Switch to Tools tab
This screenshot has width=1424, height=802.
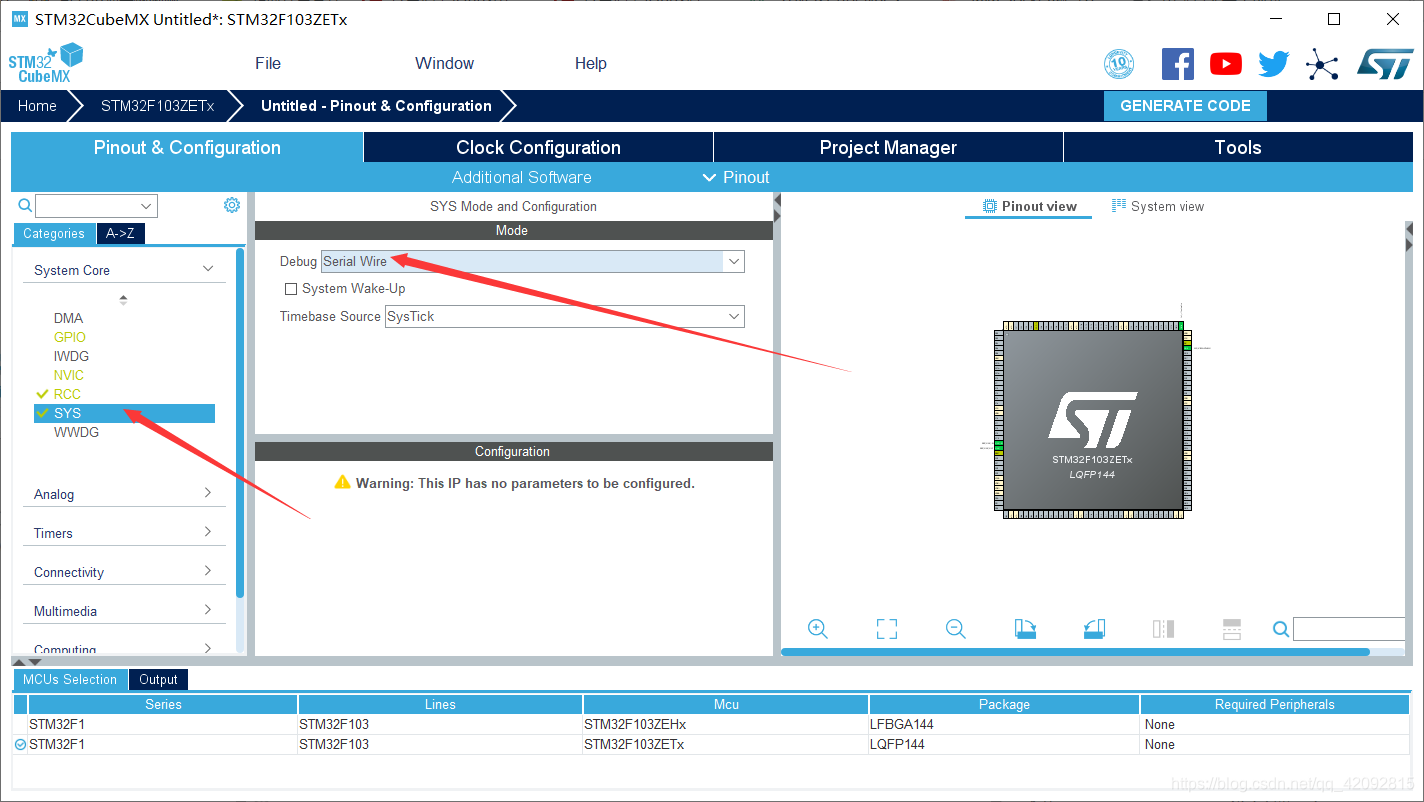coord(1238,147)
